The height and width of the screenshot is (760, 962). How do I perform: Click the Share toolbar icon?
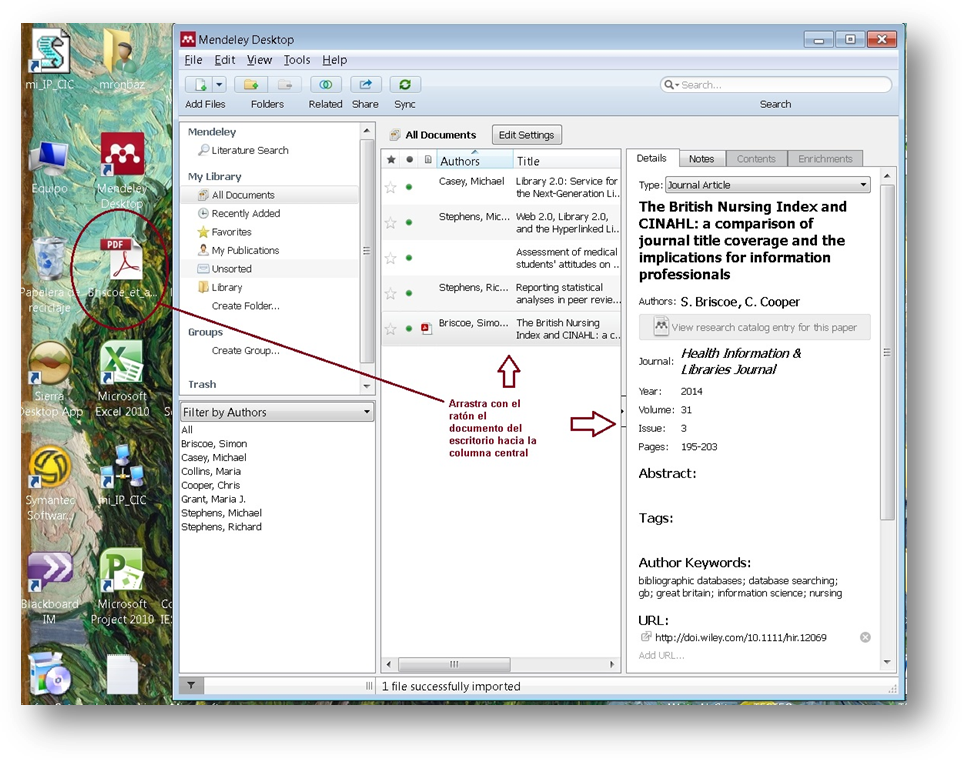click(366, 85)
